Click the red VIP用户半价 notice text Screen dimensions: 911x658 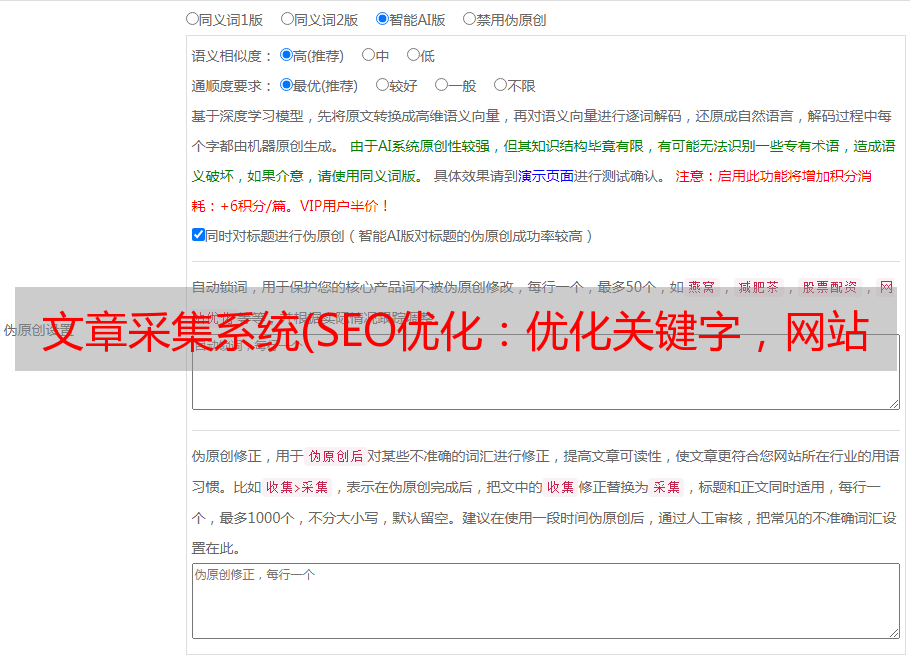[344, 206]
